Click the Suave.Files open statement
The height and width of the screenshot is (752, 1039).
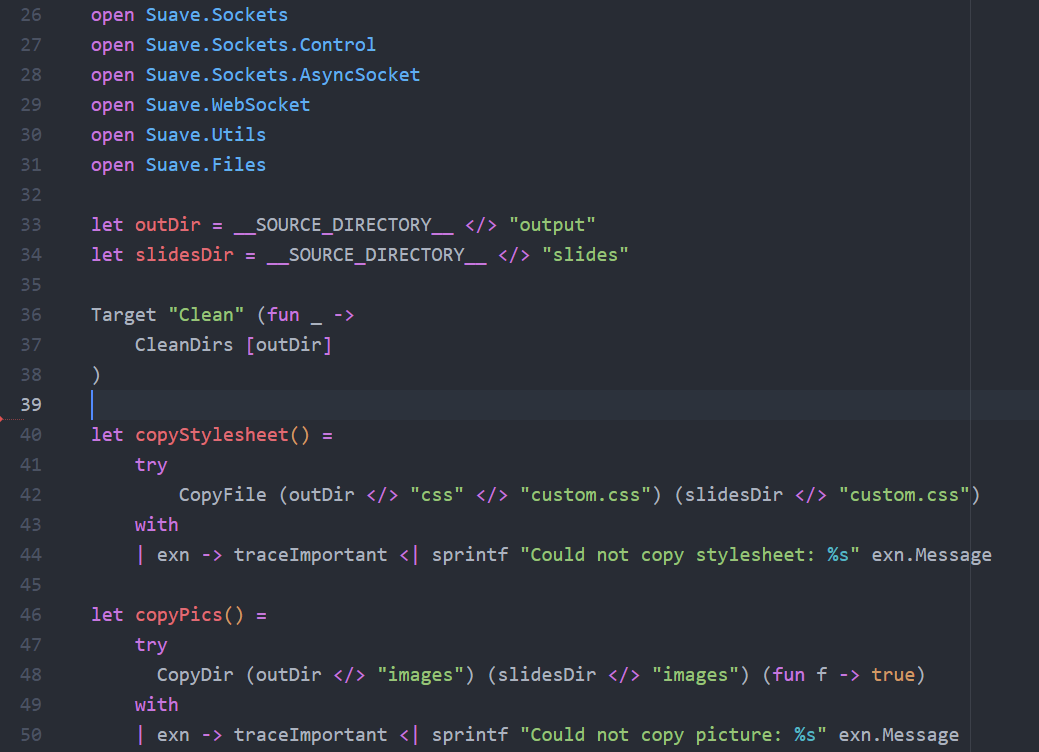(205, 165)
